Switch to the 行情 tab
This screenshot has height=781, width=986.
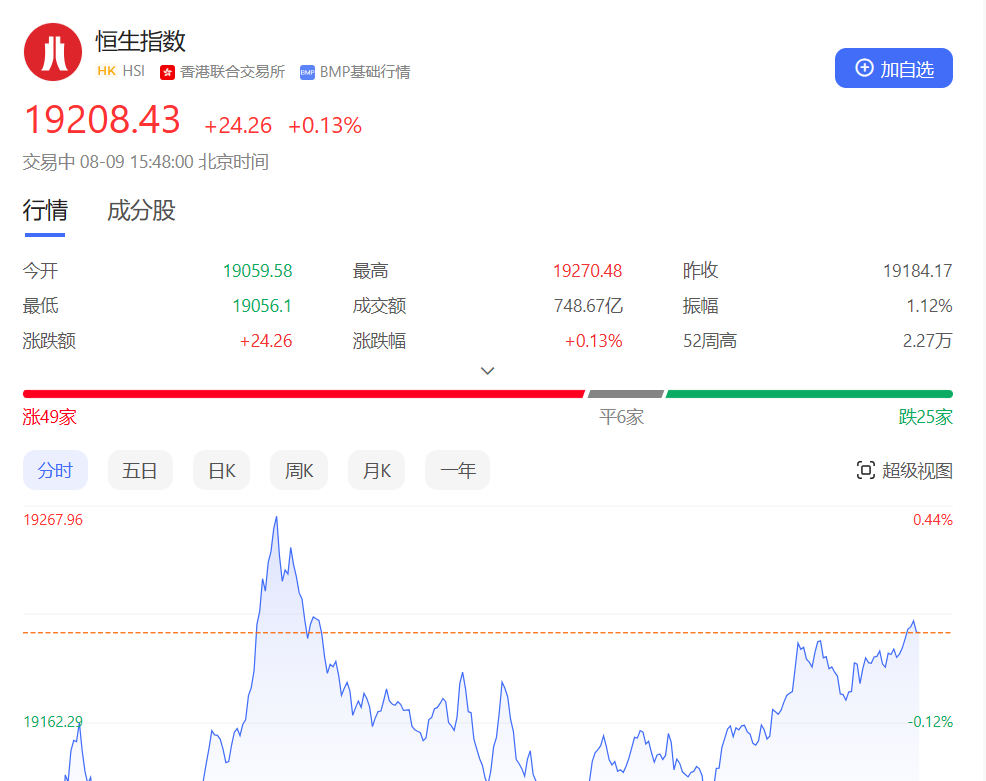coord(45,211)
